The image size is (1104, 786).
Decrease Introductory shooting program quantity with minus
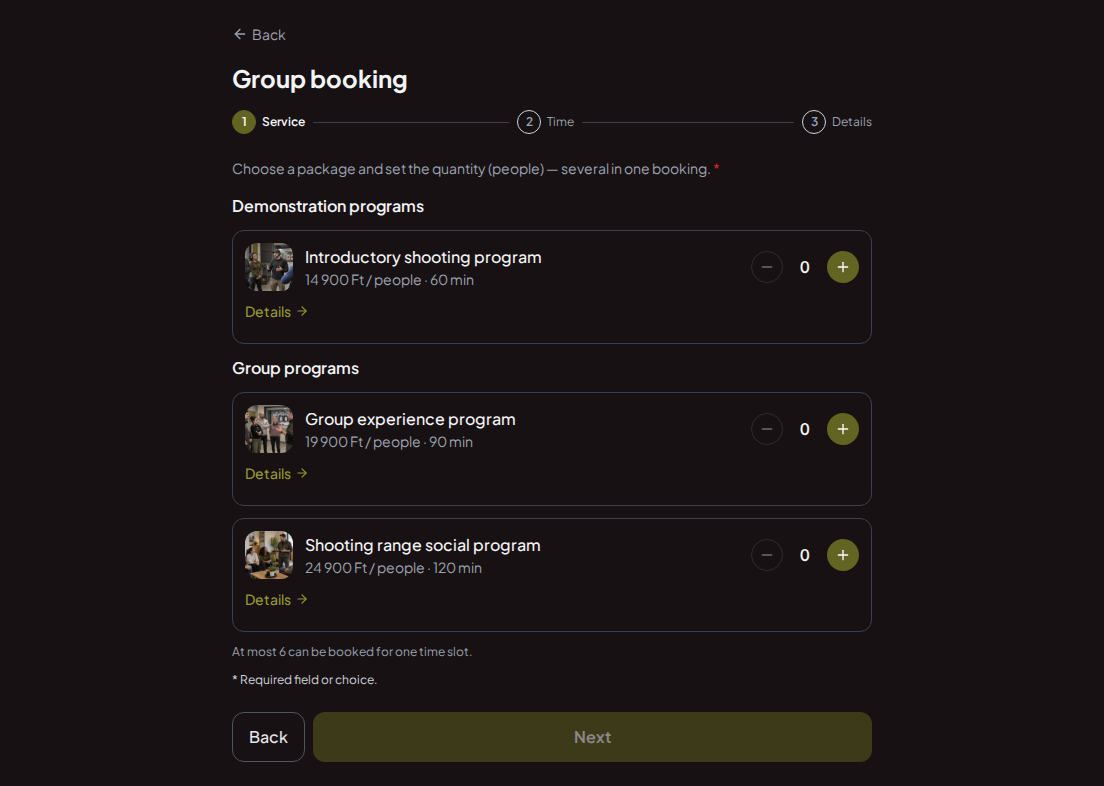click(x=767, y=267)
